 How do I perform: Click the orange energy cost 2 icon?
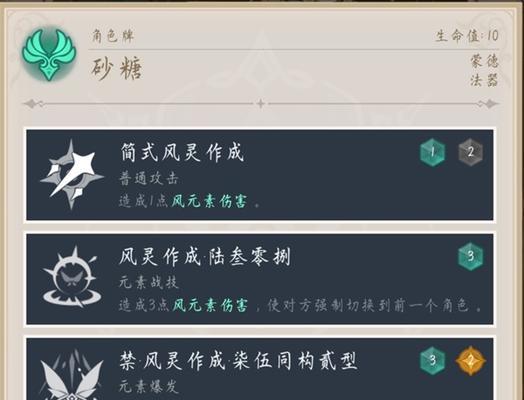(x=471, y=361)
